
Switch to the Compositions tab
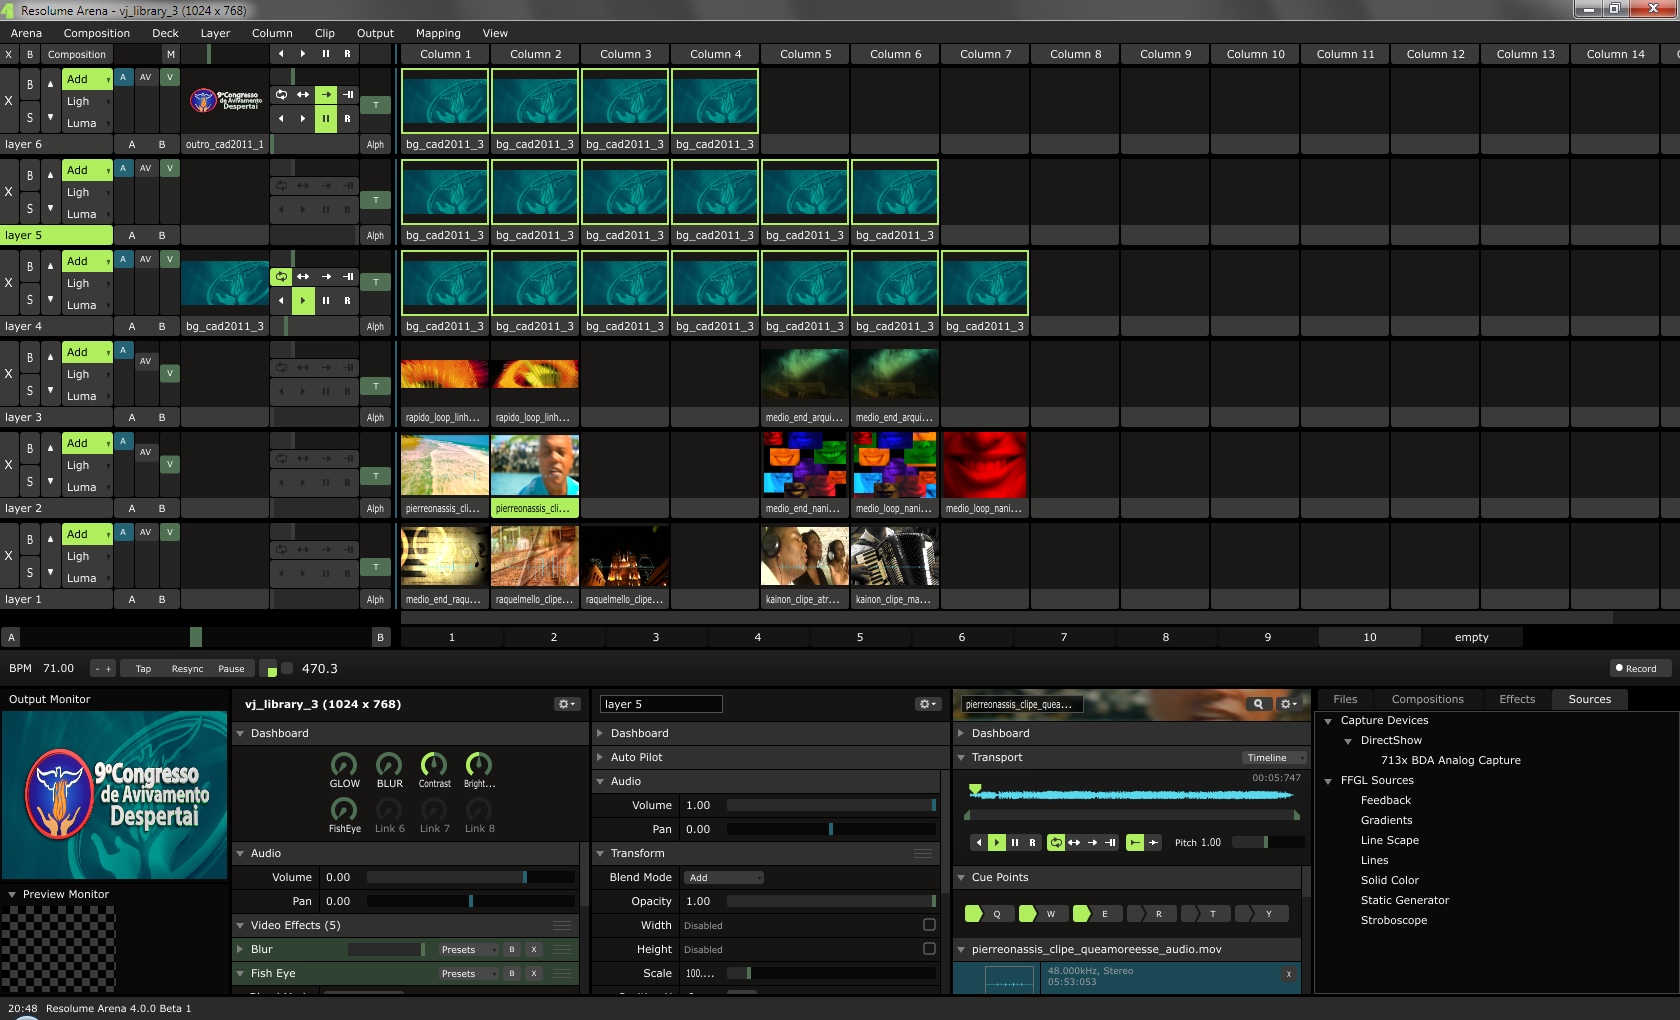coord(1427,700)
